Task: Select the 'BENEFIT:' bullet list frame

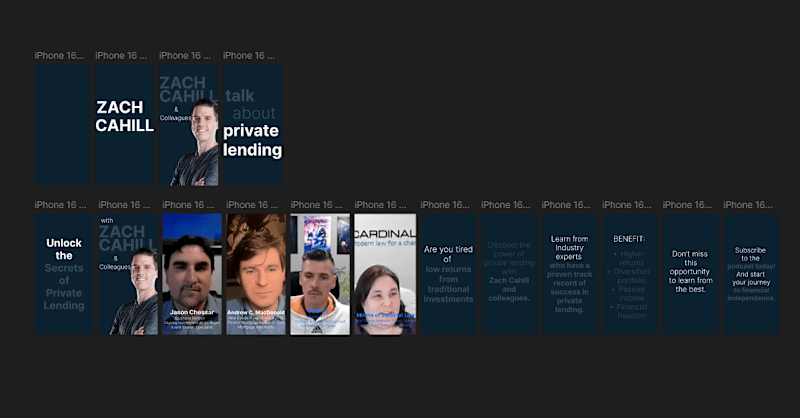Action: pos(630,275)
